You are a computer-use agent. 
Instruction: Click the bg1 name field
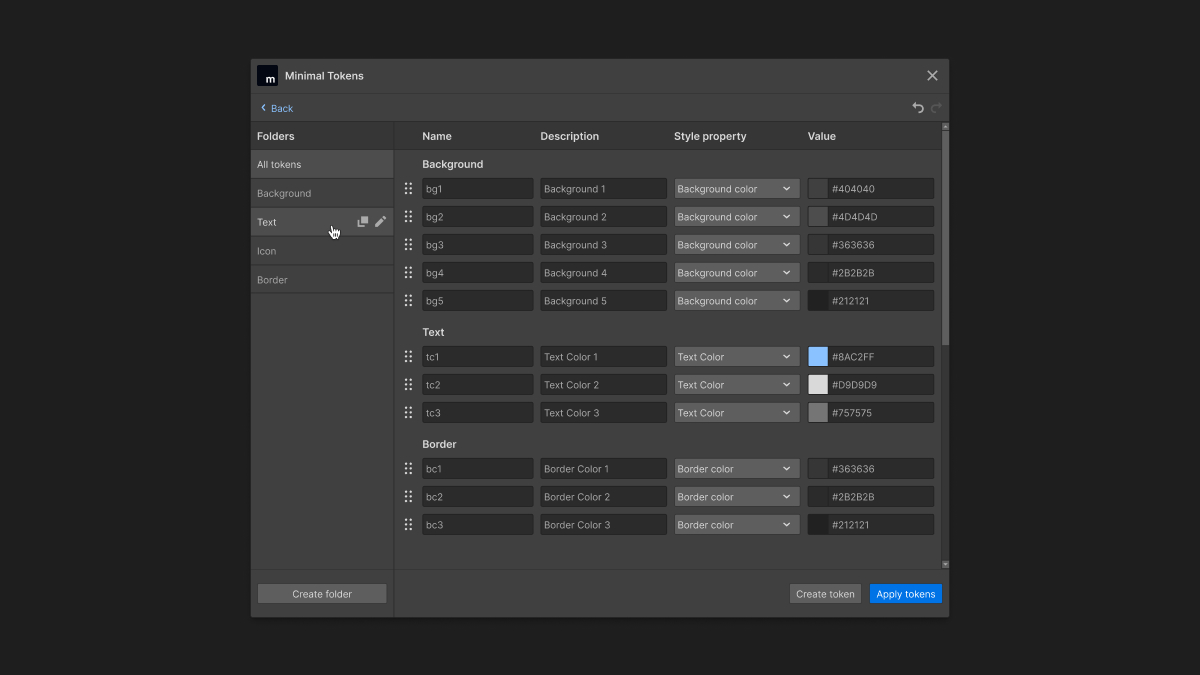point(478,189)
